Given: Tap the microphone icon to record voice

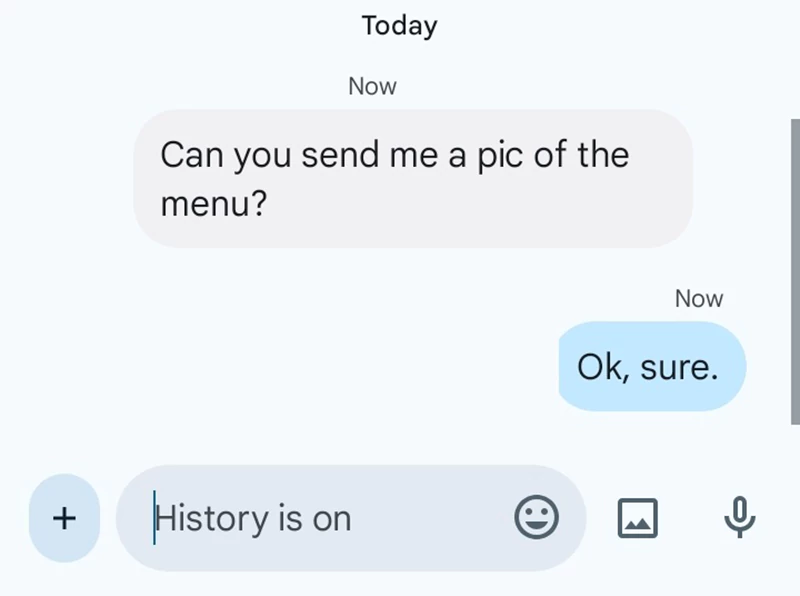Looking at the screenshot, I should [738, 518].
